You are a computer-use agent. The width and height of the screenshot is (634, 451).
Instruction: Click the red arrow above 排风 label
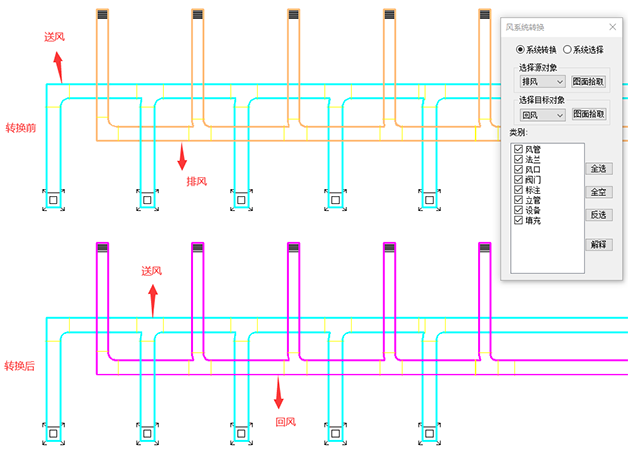pyautogui.click(x=182, y=156)
